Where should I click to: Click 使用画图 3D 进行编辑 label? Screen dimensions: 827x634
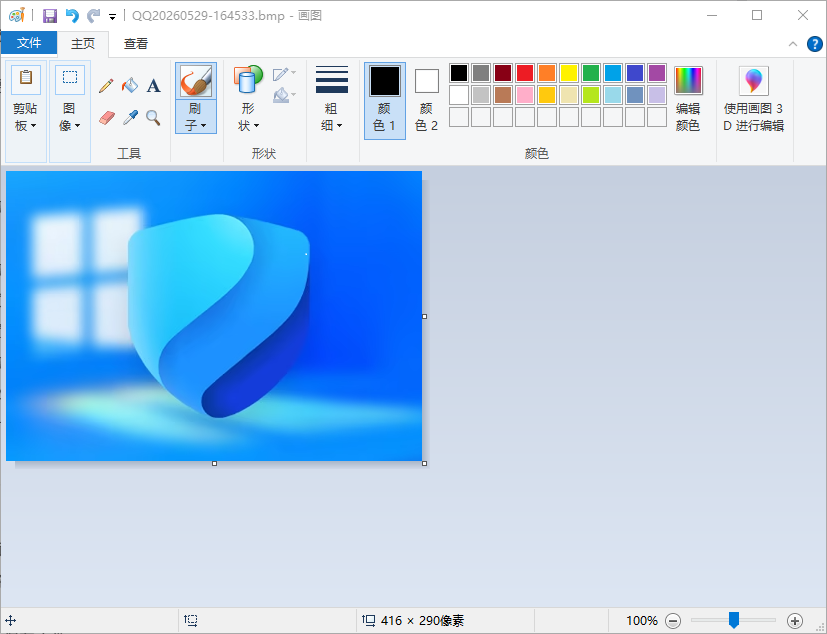click(x=754, y=117)
